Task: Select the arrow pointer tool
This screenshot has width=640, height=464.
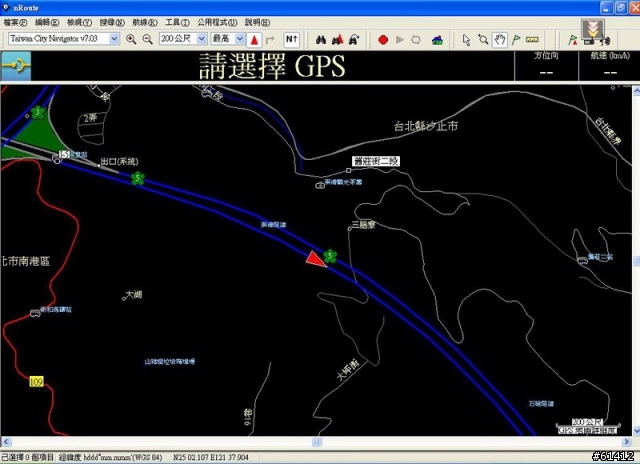Action: click(467, 40)
